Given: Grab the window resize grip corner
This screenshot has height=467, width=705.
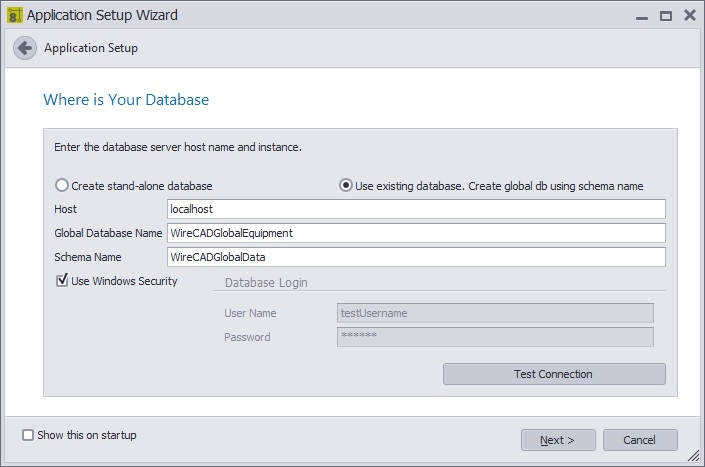Looking at the screenshot, I should (x=694, y=455).
